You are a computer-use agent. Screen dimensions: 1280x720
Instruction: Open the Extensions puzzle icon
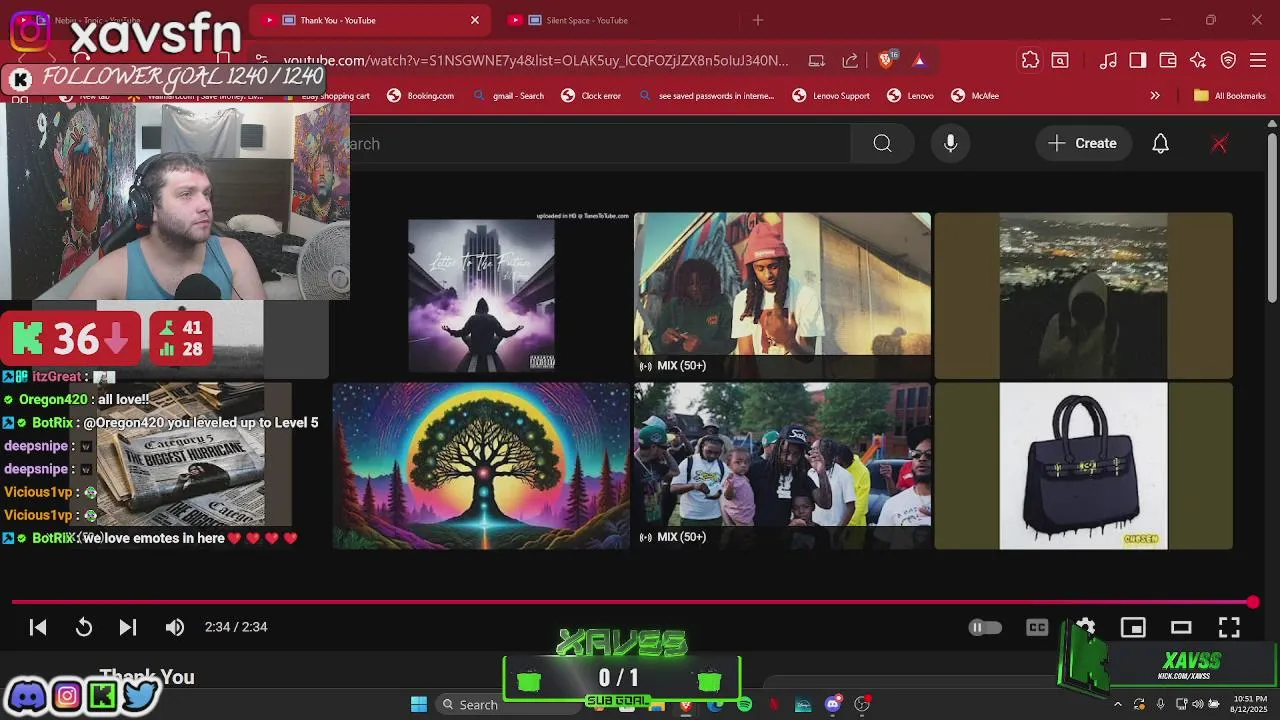(1030, 61)
